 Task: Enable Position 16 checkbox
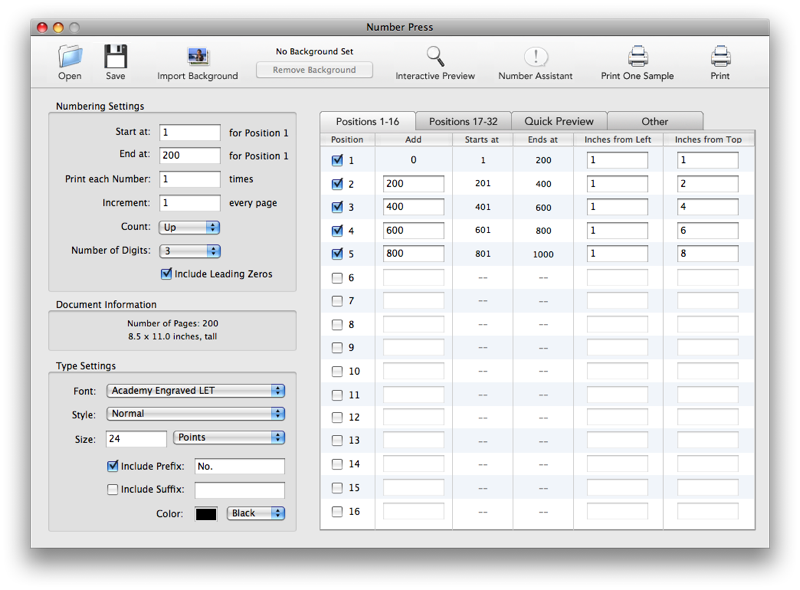337,511
